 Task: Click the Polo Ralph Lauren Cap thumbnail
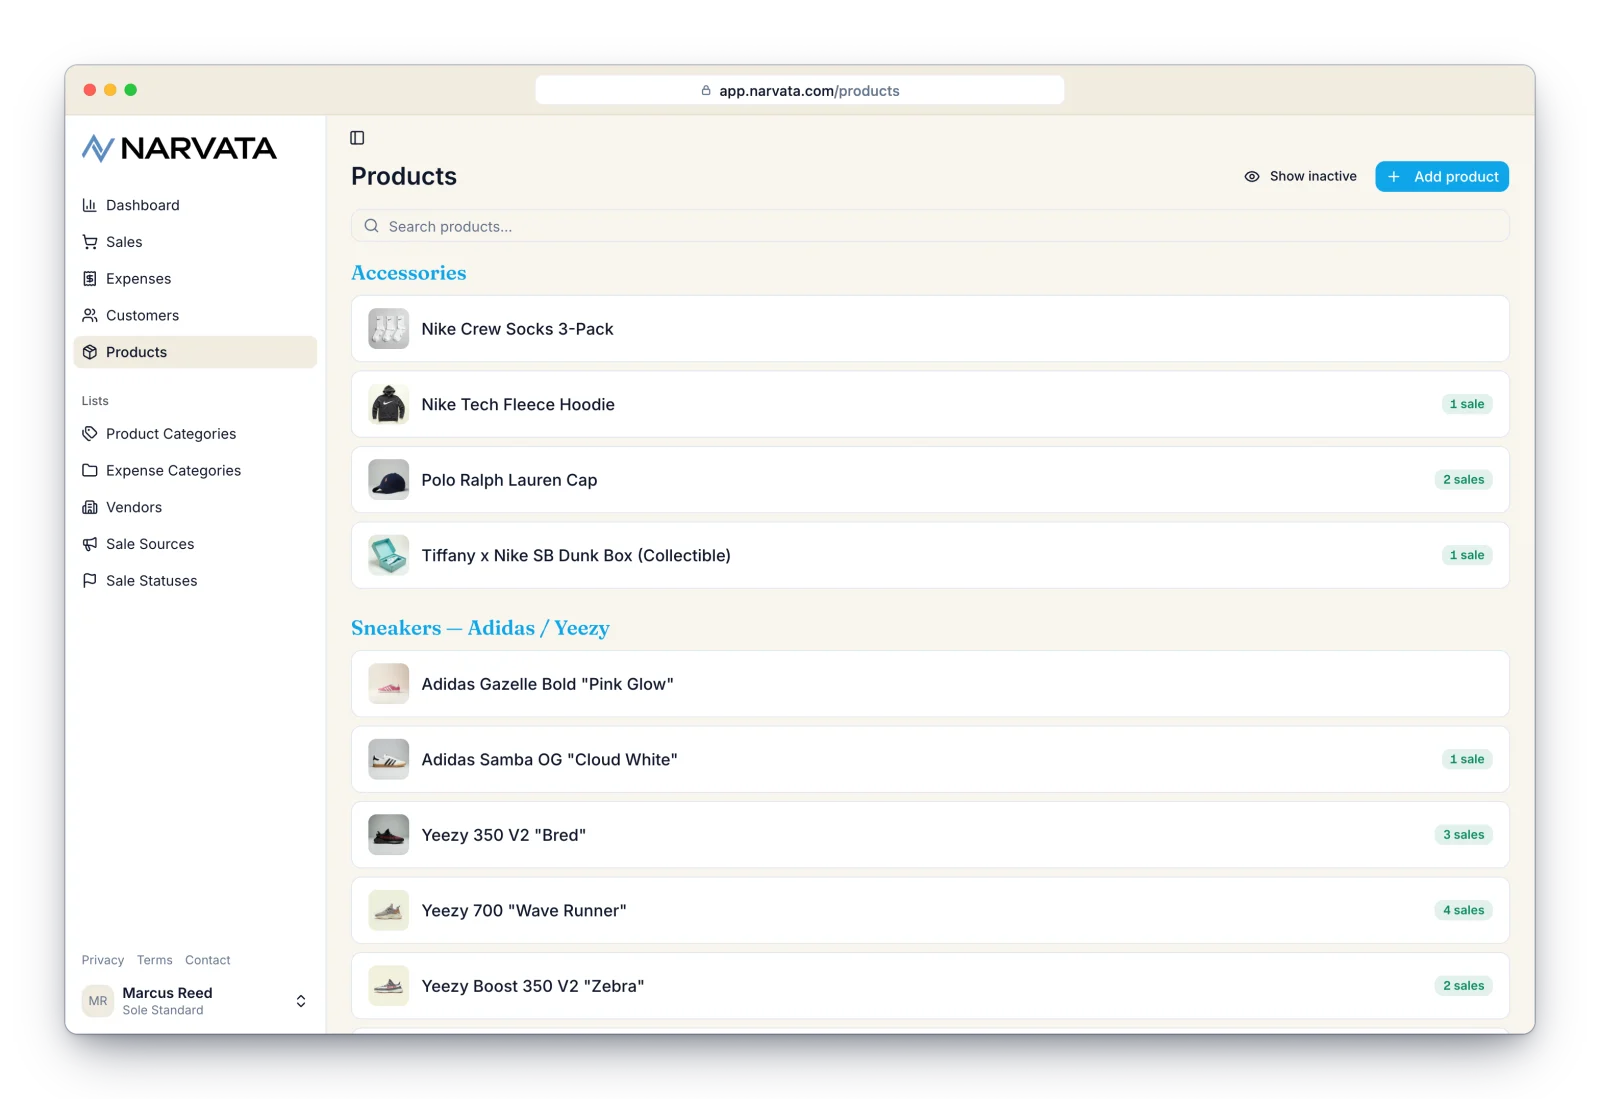click(389, 480)
